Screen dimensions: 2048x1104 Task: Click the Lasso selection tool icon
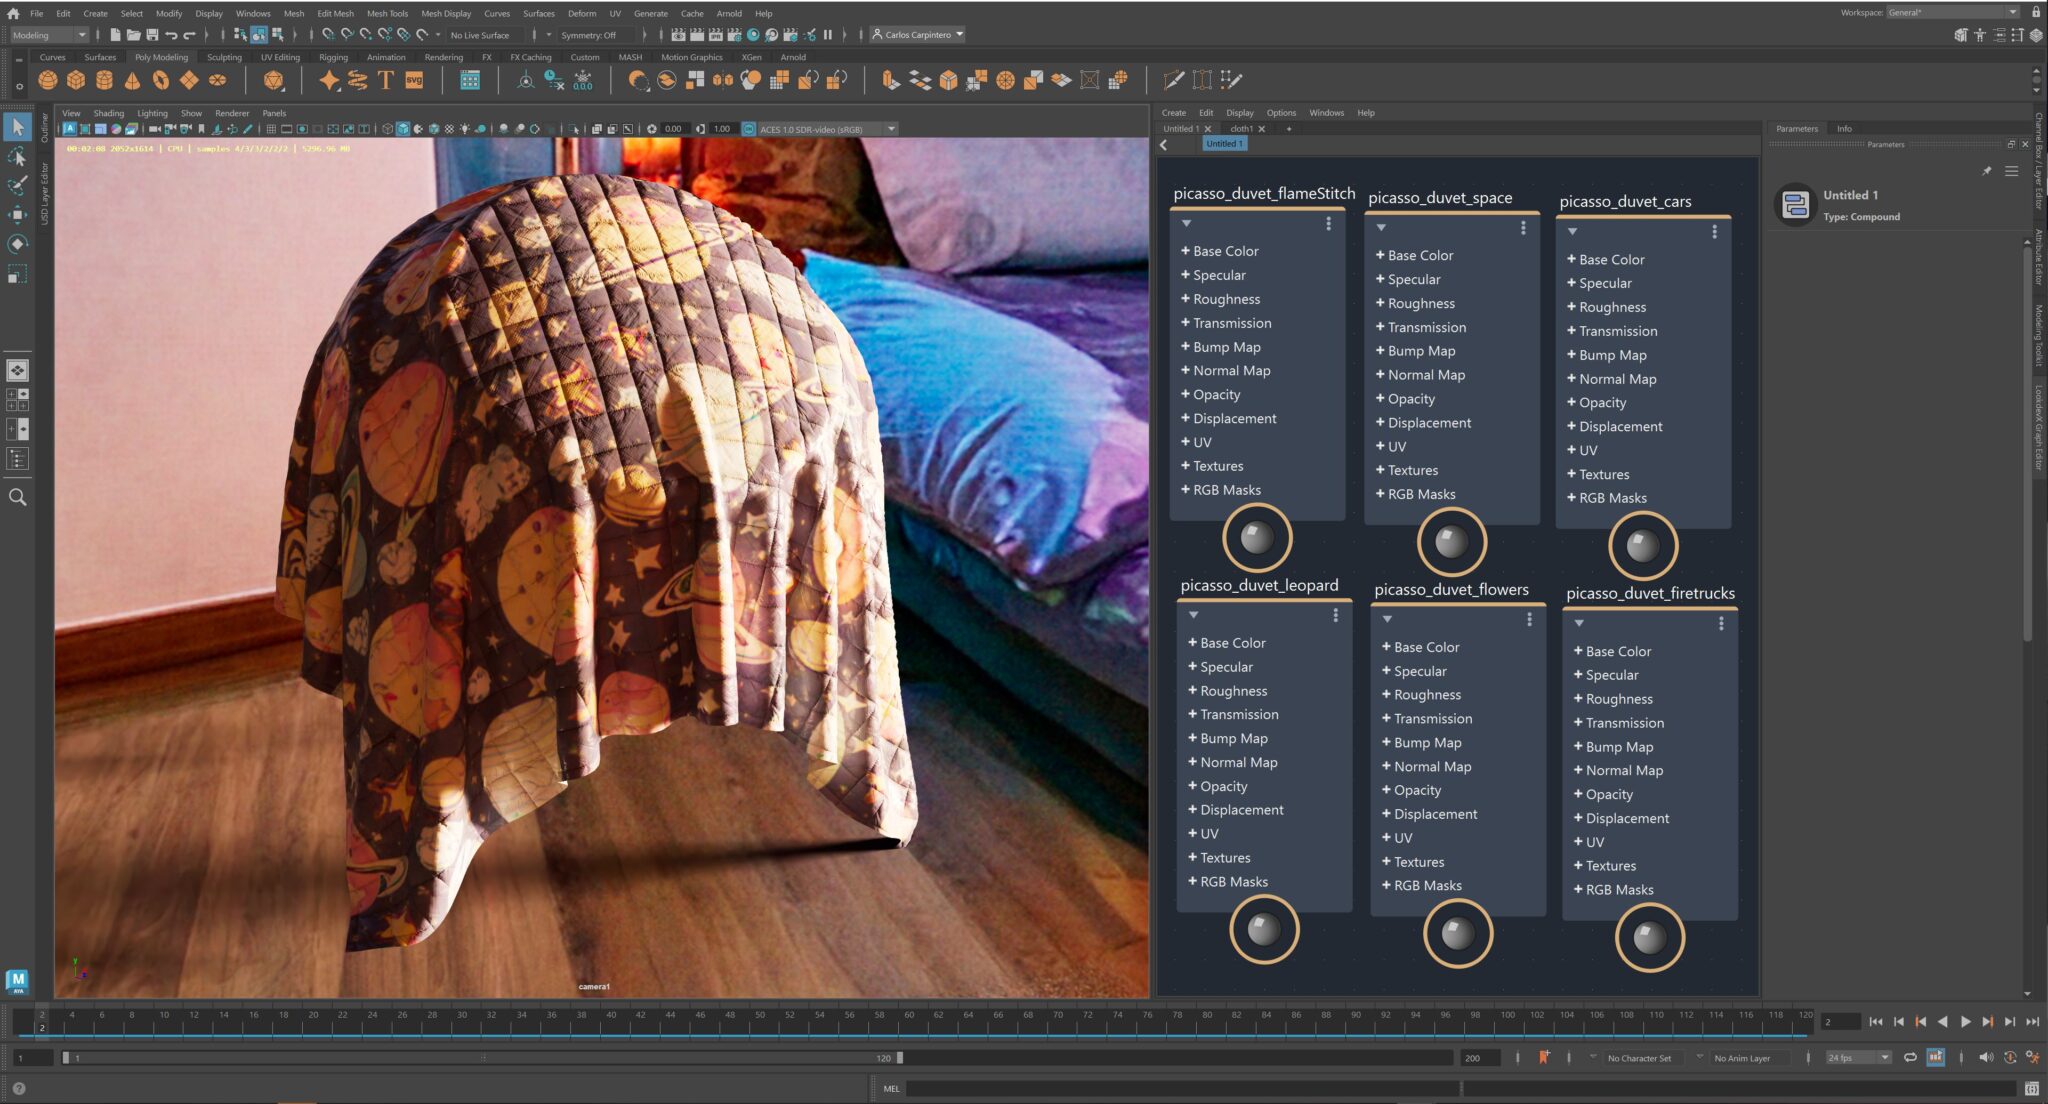coord(19,156)
